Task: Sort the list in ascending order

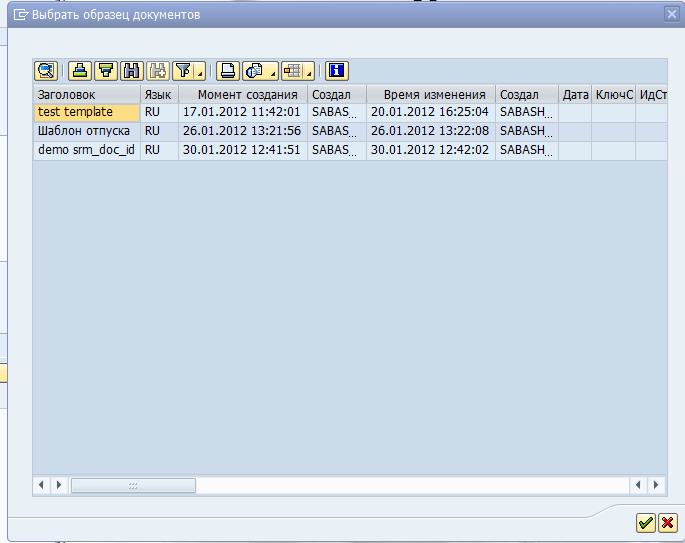Action: pyautogui.click(x=81, y=70)
